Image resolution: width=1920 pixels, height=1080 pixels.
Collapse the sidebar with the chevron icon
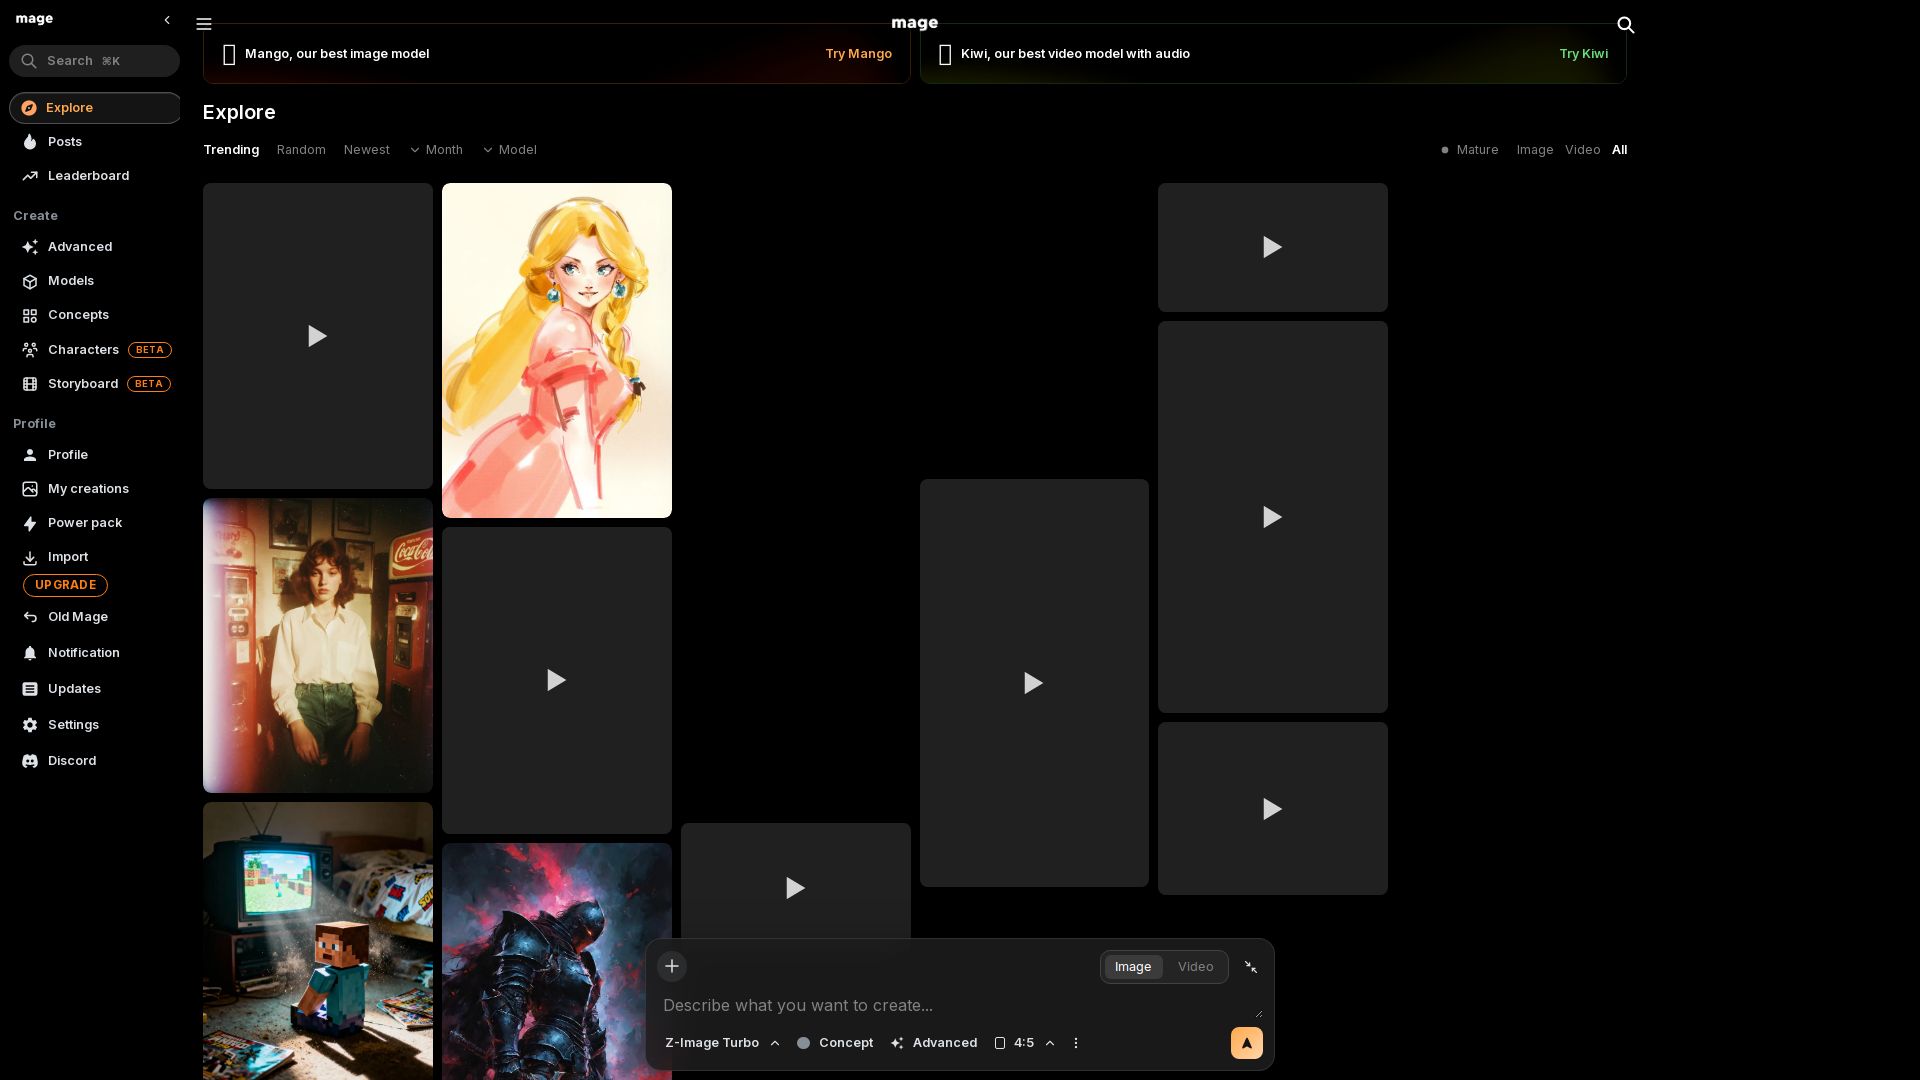coord(167,20)
